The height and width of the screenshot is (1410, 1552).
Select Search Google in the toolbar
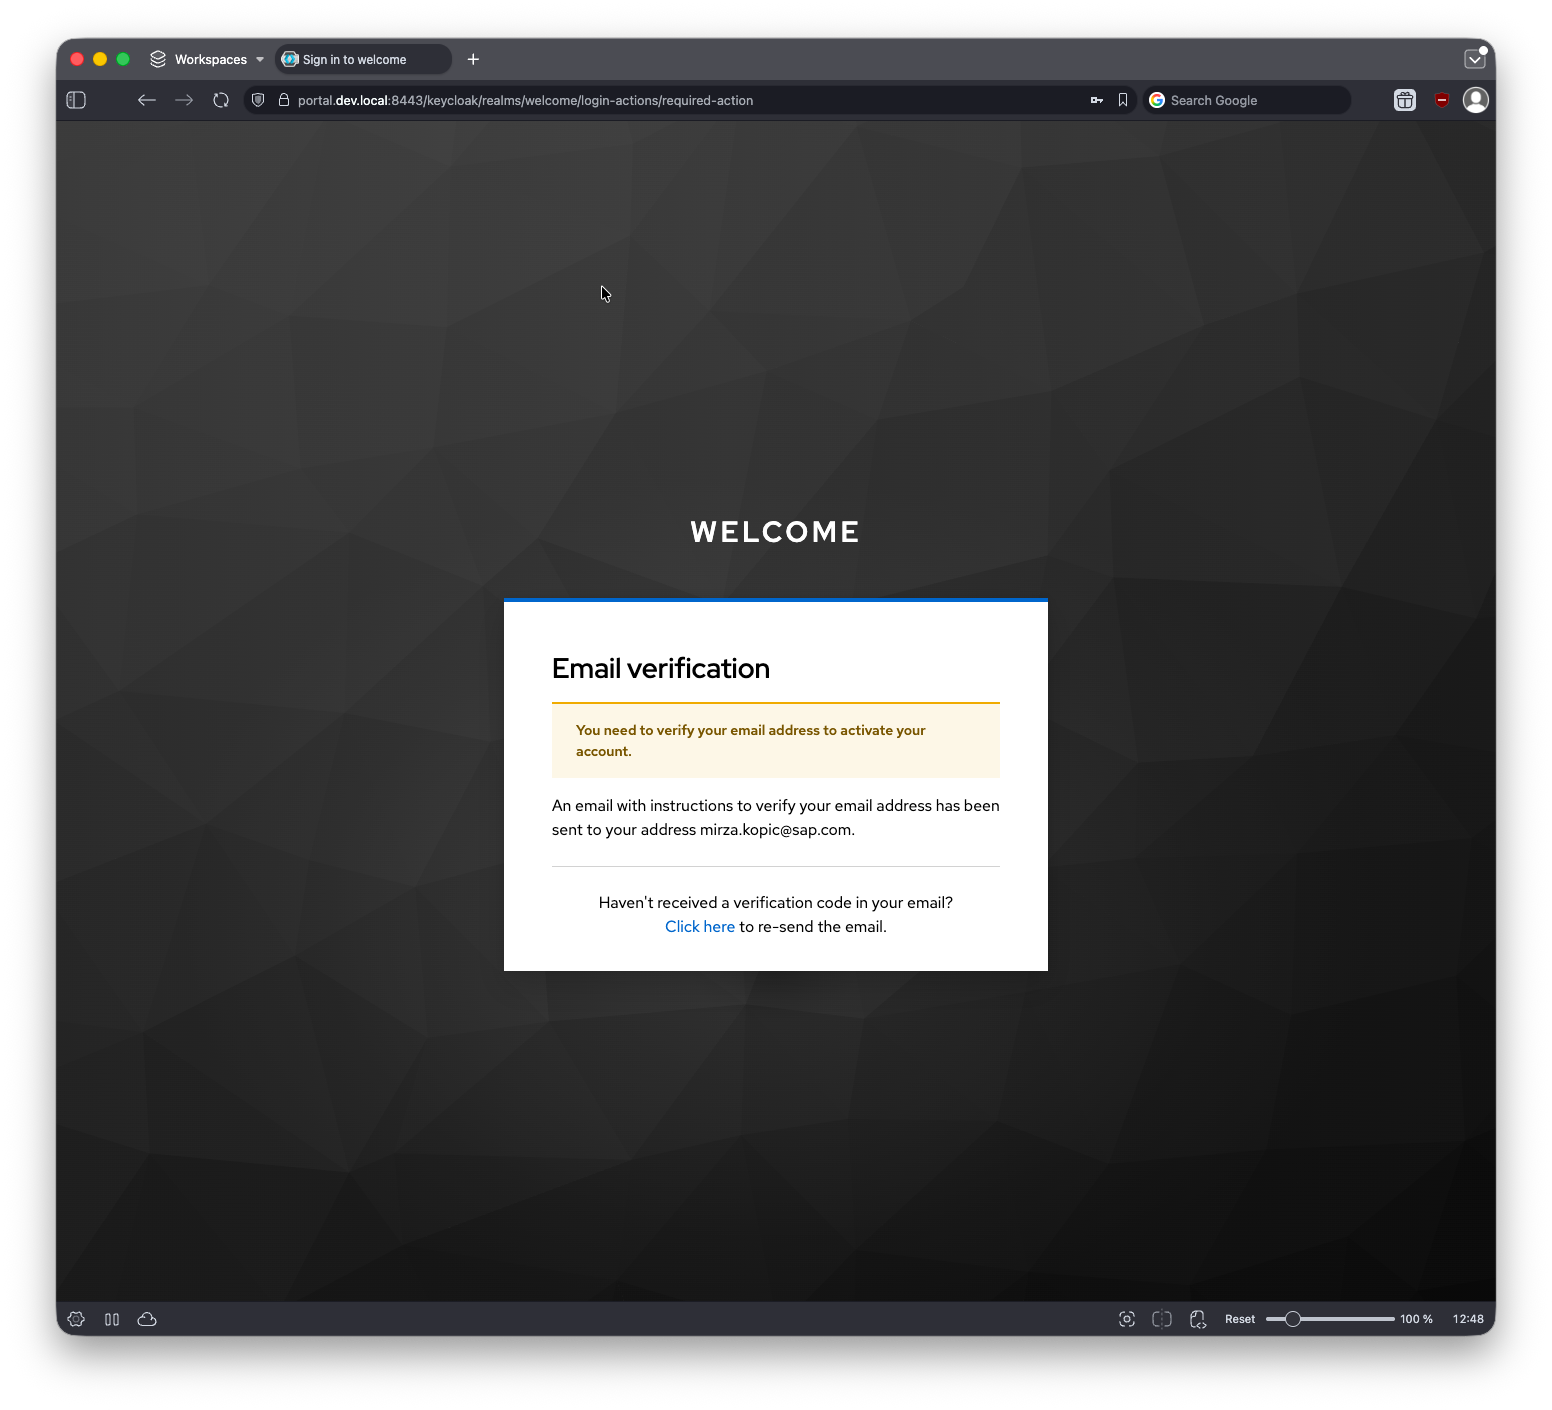pos(1245,100)
